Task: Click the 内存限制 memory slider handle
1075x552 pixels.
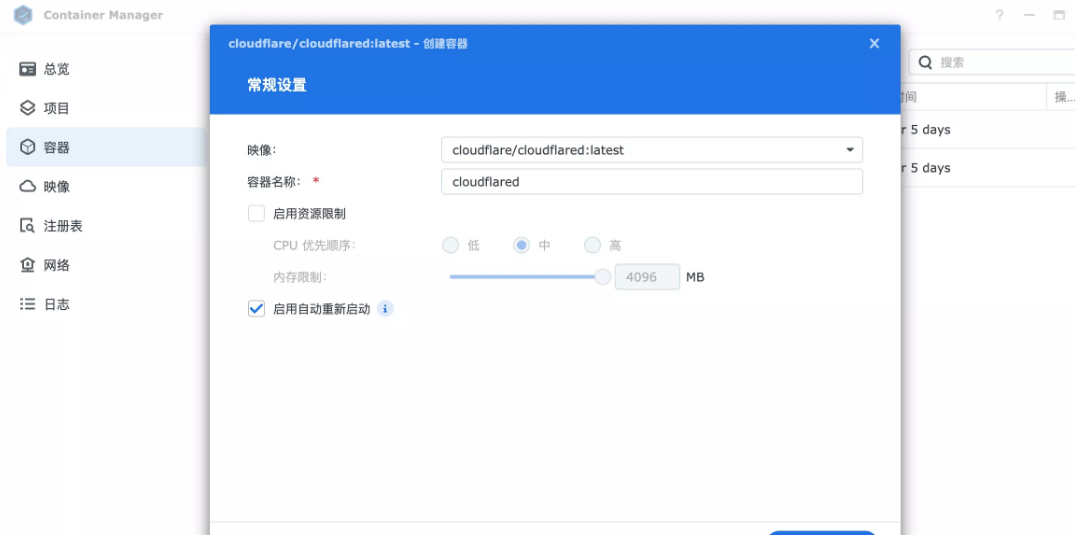Action: pyautogui.click(x=603, y=276)
